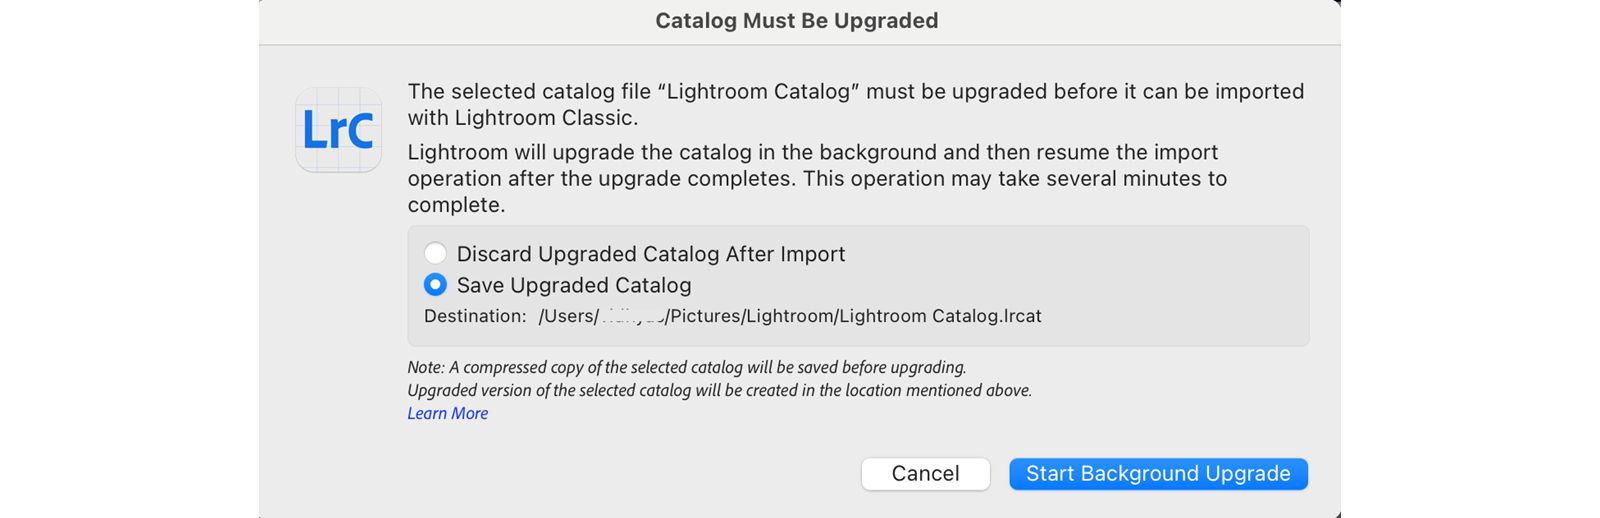
Task: Select Discard Upgraded Catalog After Import option
Action: coord(435,254)
